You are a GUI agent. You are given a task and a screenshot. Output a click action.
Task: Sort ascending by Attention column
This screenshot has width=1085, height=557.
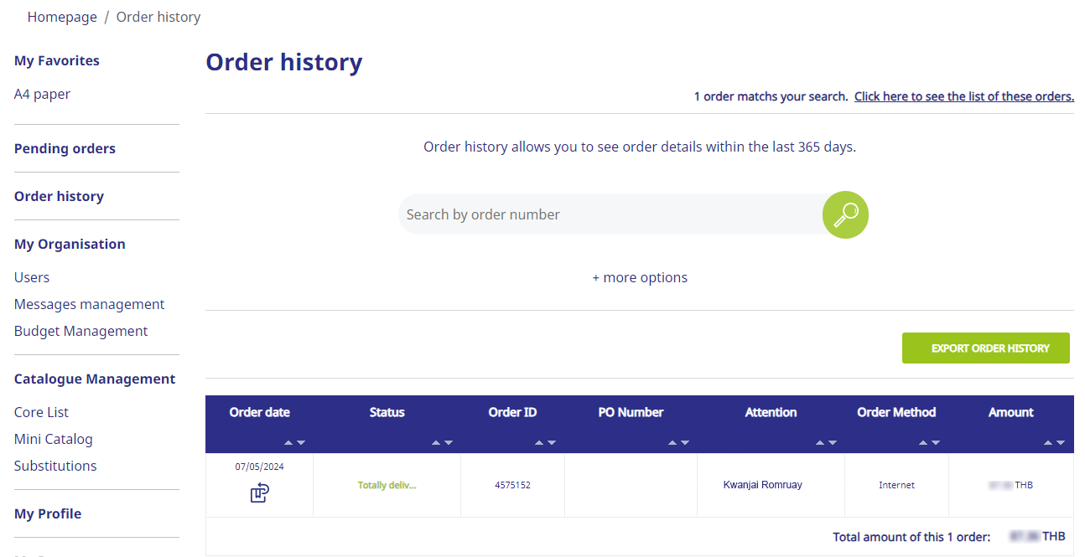(x=820, y=443)
